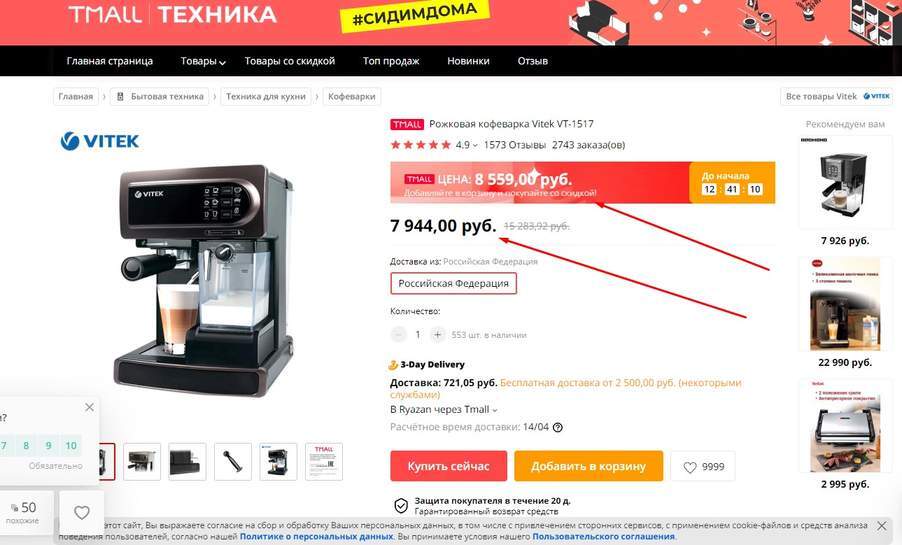Open the Топ продаж menu item

pyautogui.click(x=391, y=61)
